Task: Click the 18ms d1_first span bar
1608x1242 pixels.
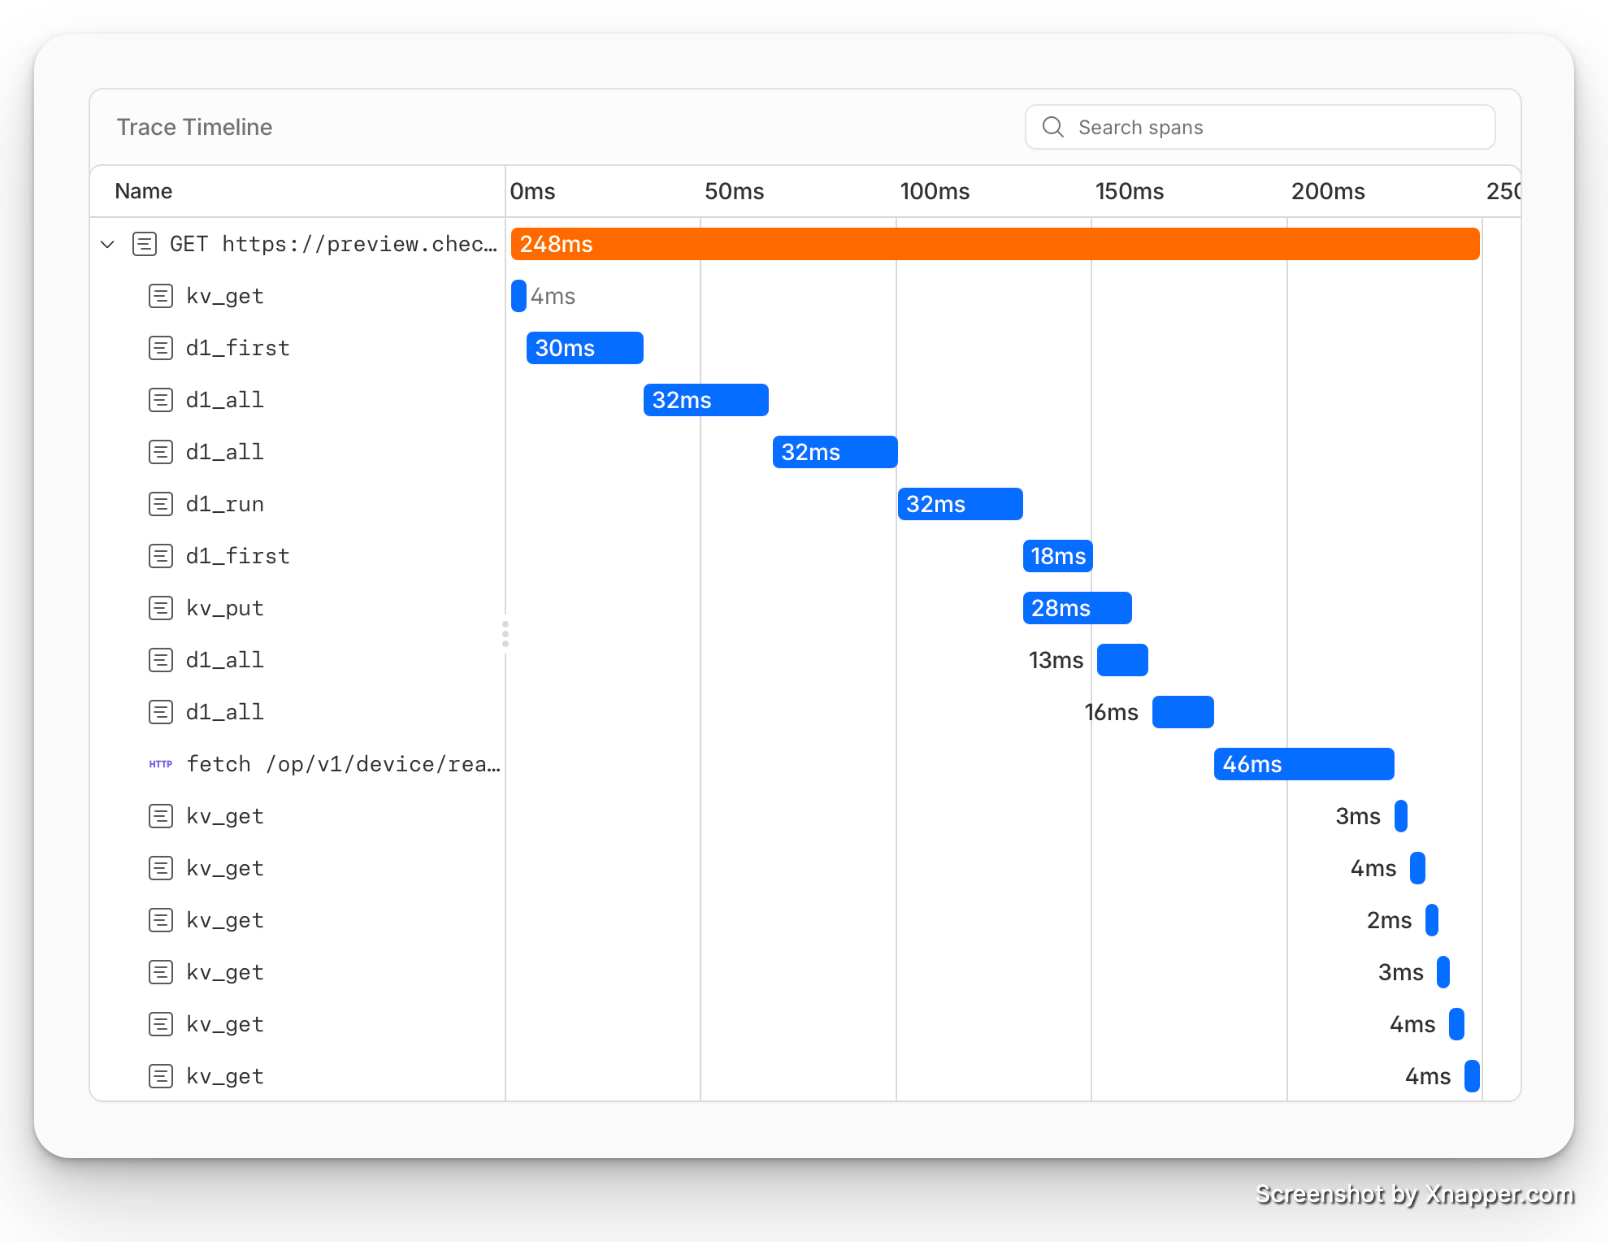Action: pos(1057,556)
